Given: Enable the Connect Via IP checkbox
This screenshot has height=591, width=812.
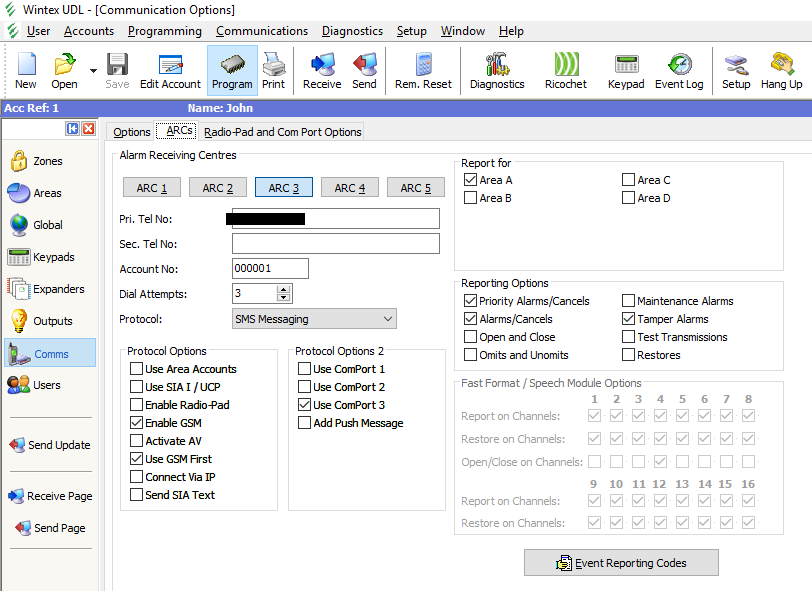Looking at the screenshot, I should point(136,477).
